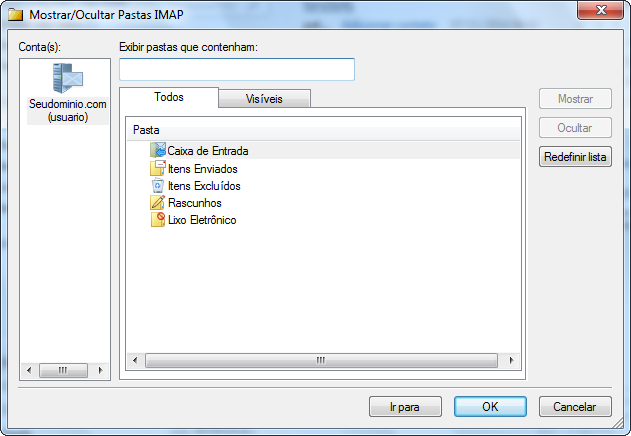Select the Seudominio.com account server icon
631x436 pixels.
68,78
